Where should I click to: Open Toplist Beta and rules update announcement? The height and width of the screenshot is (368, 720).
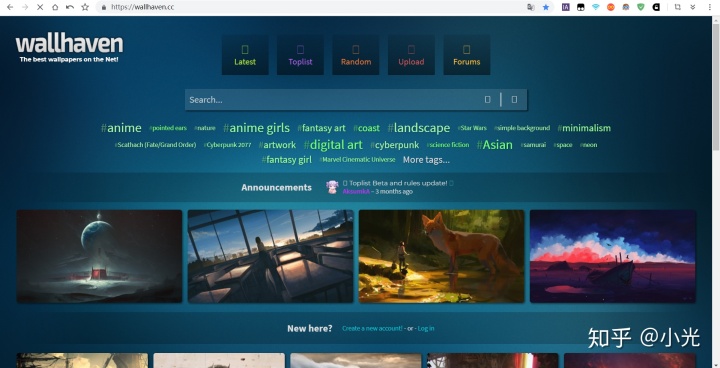(399, 183)
